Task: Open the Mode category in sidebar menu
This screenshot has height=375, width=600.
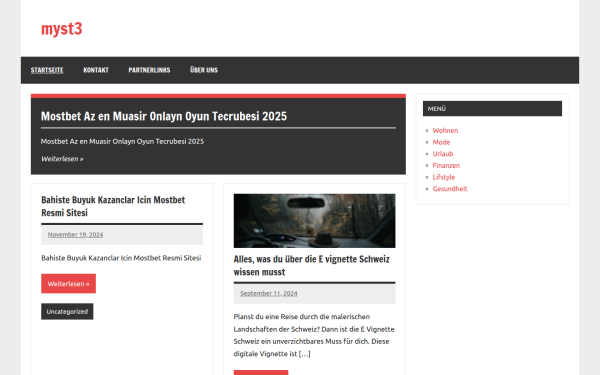Action: (441, 142)
